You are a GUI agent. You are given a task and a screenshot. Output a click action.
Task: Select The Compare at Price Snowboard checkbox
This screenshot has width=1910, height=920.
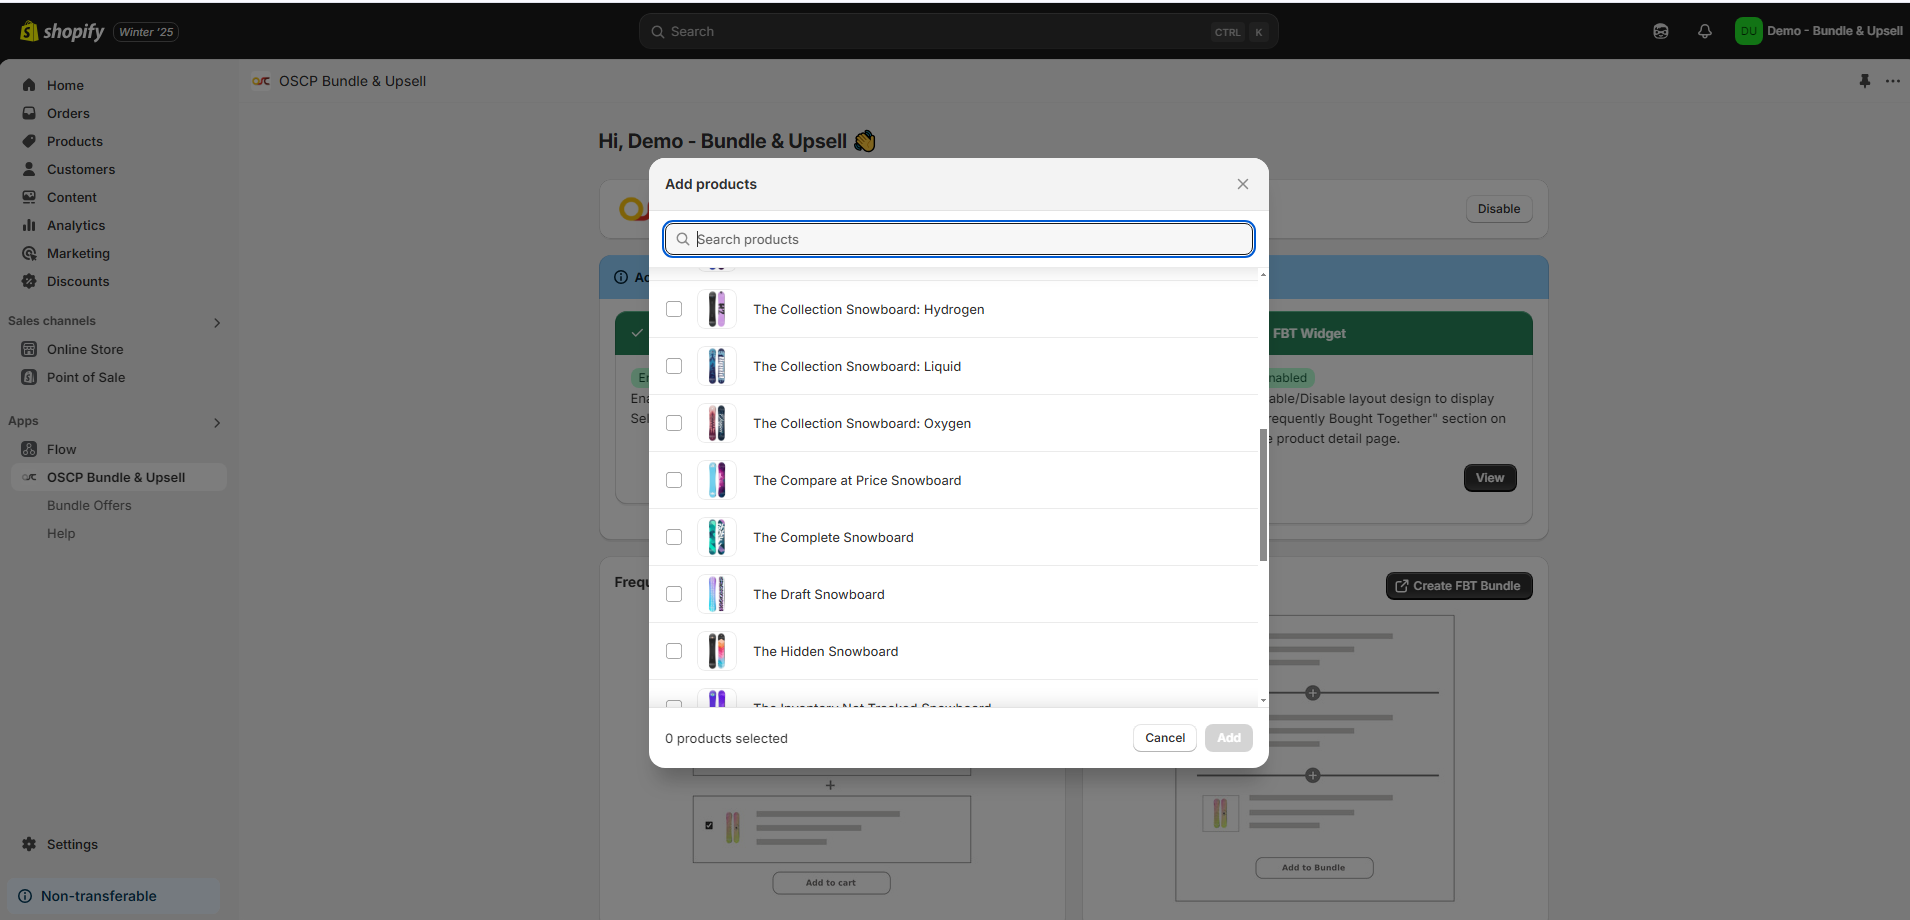pyautogui.click(x=674, y=480)
